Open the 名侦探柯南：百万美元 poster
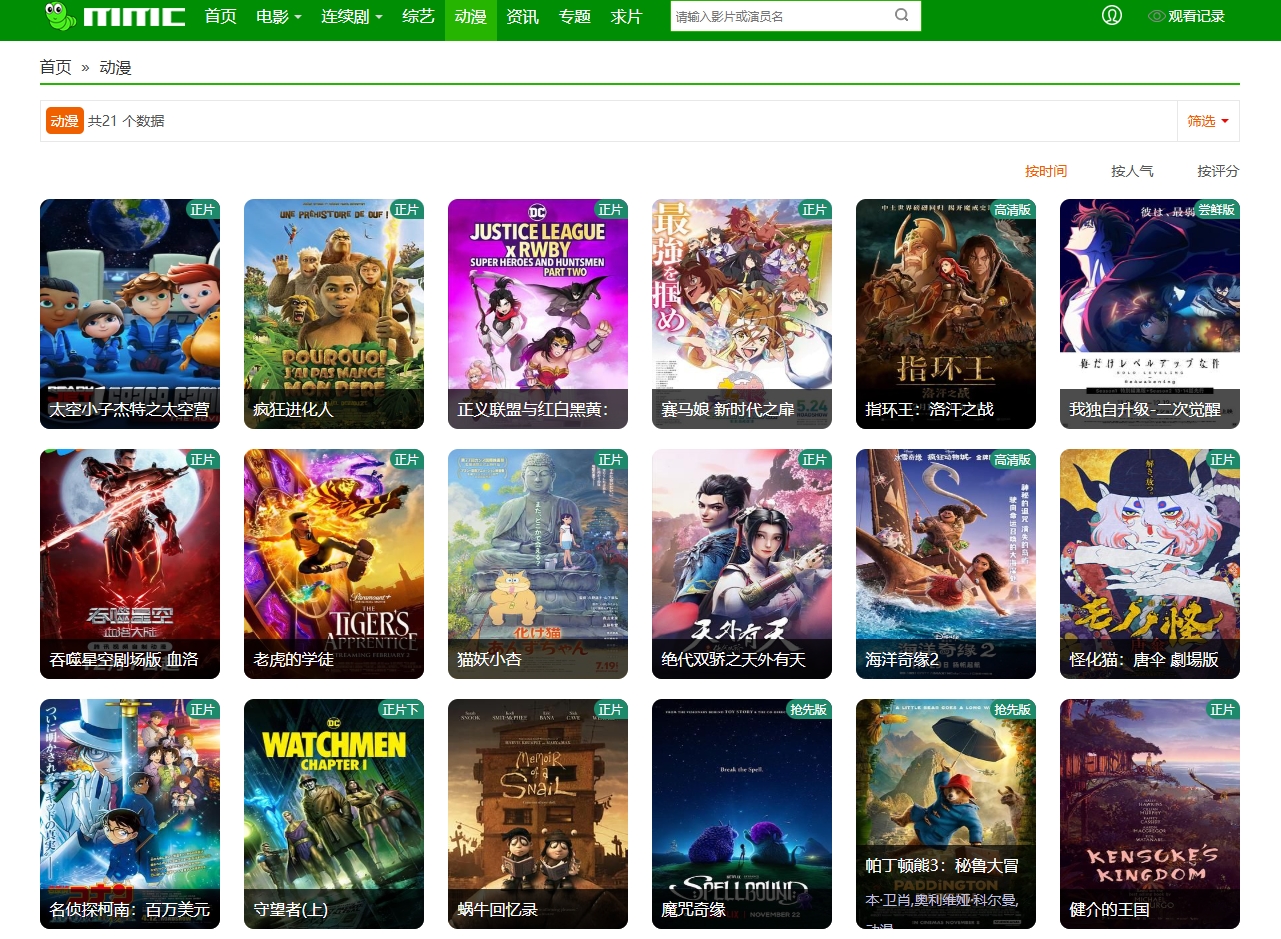The width and height of the screenshot is (1281, 939). (x=130, y=814)
